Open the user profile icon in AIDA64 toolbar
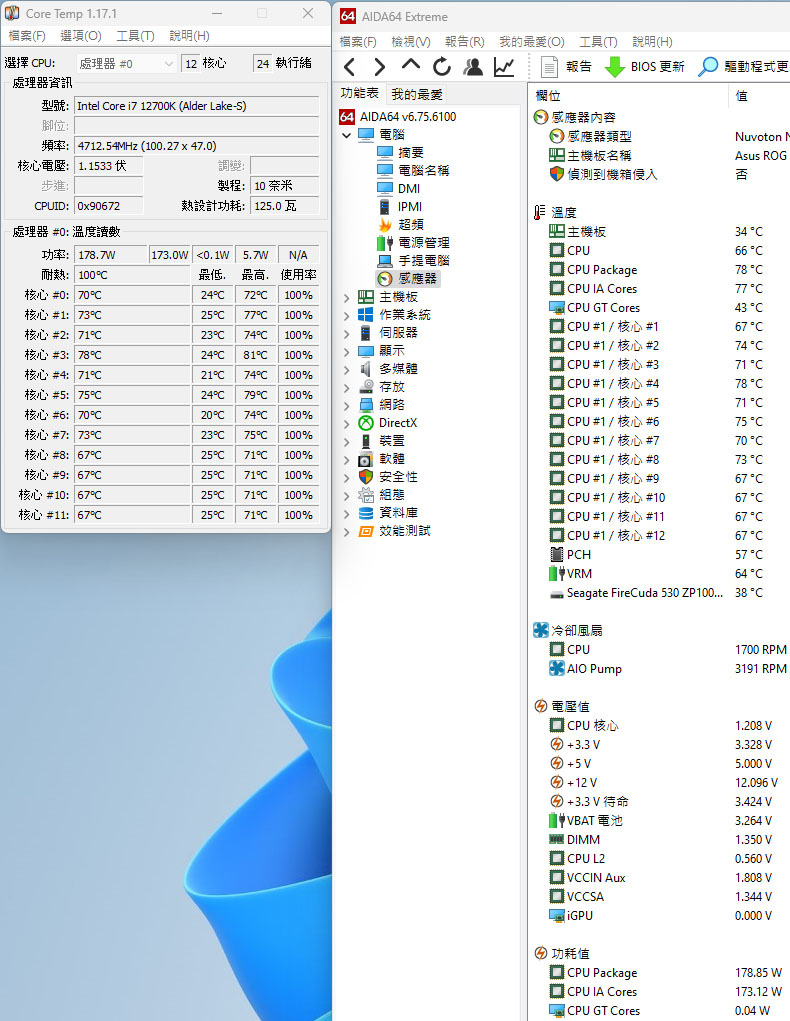This screenshot has width=790, height=1021. [x=473, y=66]
